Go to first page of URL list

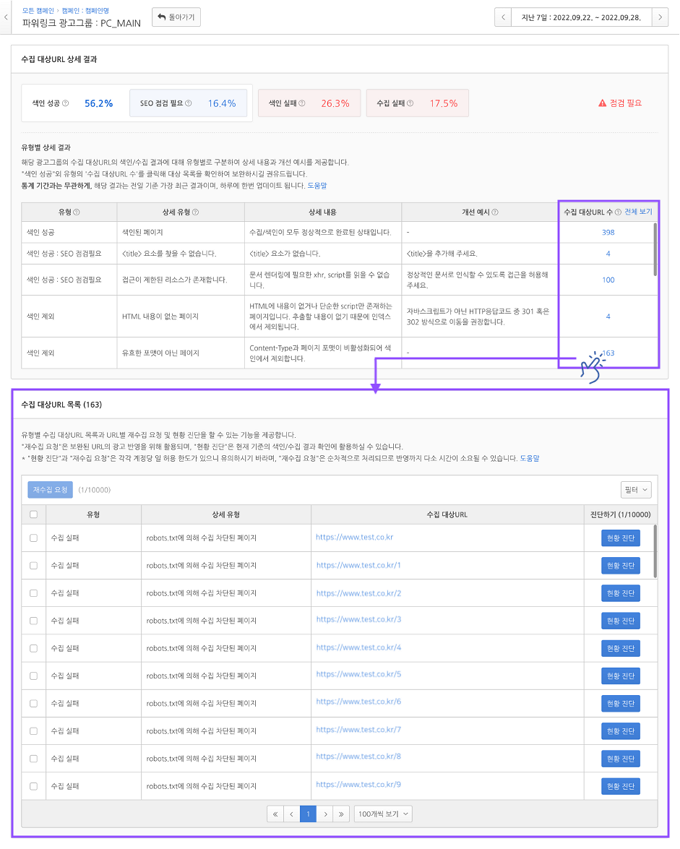[x=275, y=814]
